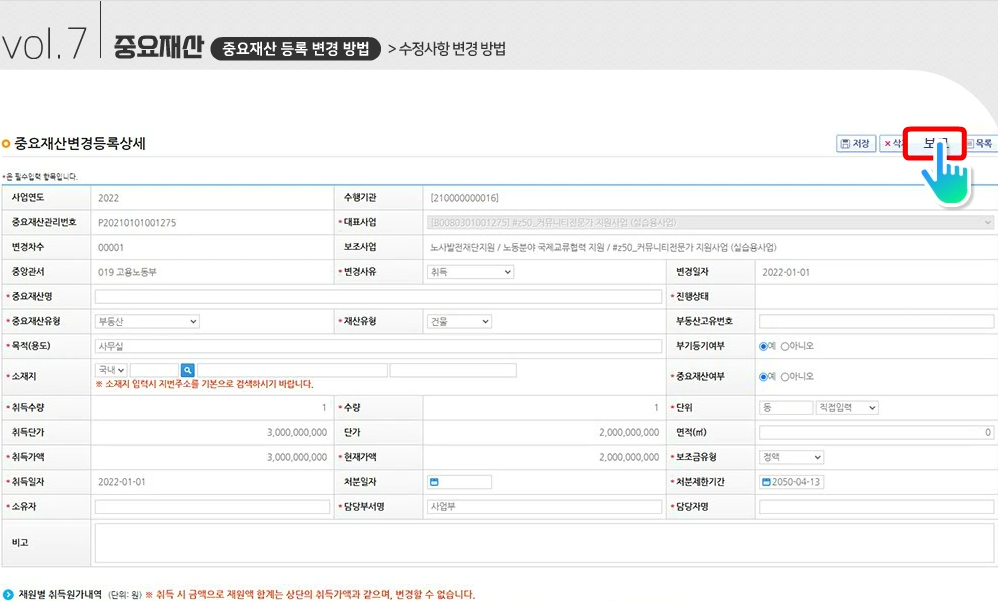Screen dimensions: 998x601
Task: Click the 목록 list button
Action: coord(981,143)
